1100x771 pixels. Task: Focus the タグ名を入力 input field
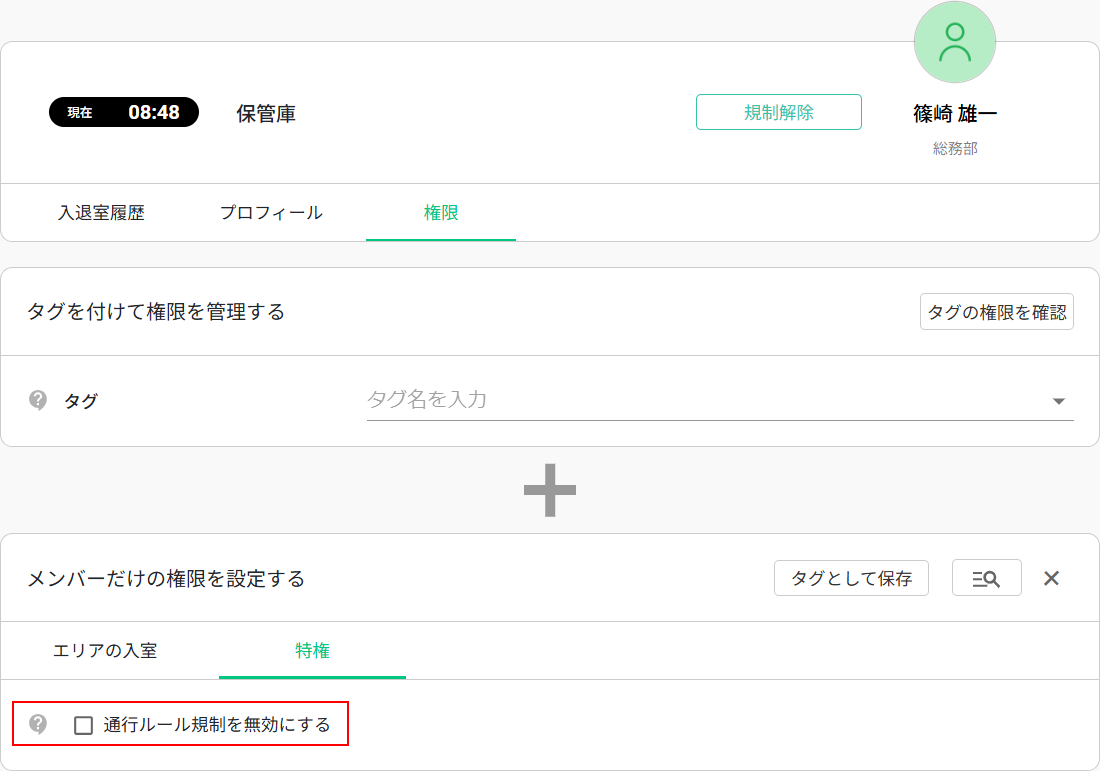tap(700, 400)
